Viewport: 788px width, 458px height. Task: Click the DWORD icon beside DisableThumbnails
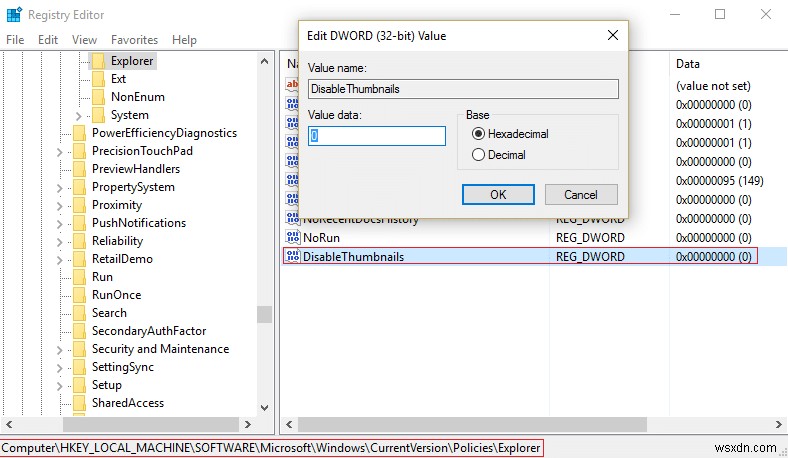tap(292, 256)
